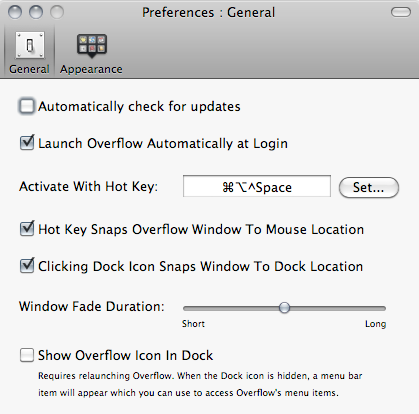Disable Clicking Dock Icon Snaps Window checkbox
The height and width of the screenshot is (414, 419).
pyautogui.click(x=27, y=266)
